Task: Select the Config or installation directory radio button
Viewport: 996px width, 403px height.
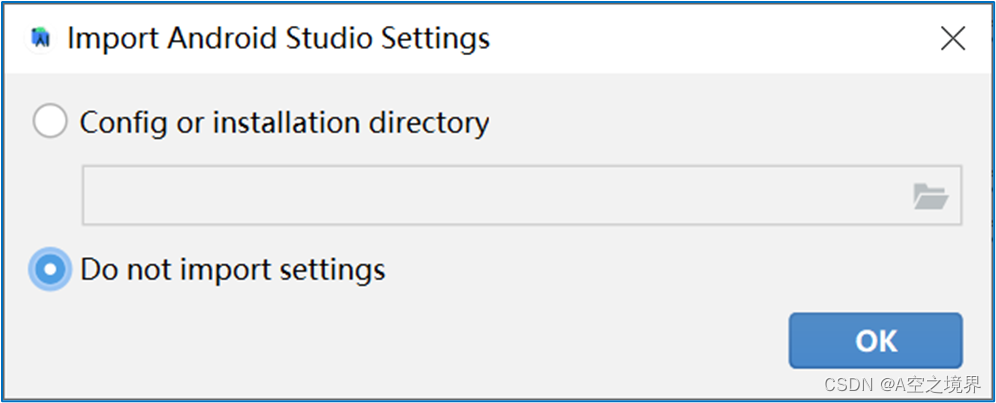Action: (x=50, y=121)
